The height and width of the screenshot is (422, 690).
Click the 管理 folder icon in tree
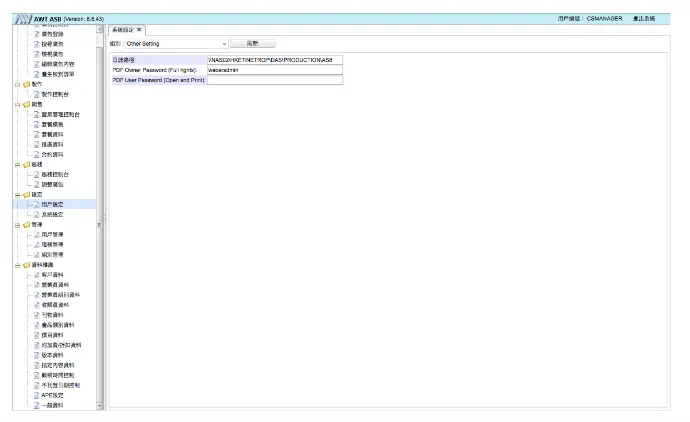point(25,224)
